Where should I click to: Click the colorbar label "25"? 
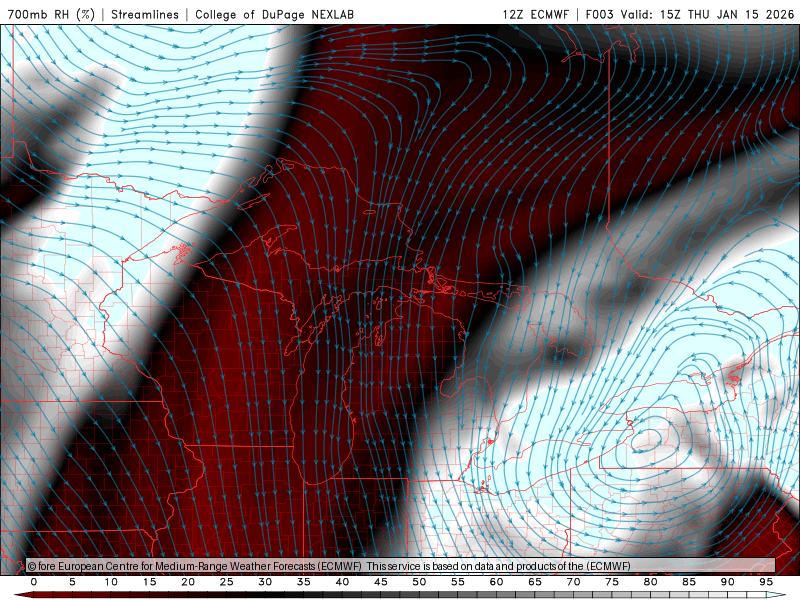click(227, 582)
